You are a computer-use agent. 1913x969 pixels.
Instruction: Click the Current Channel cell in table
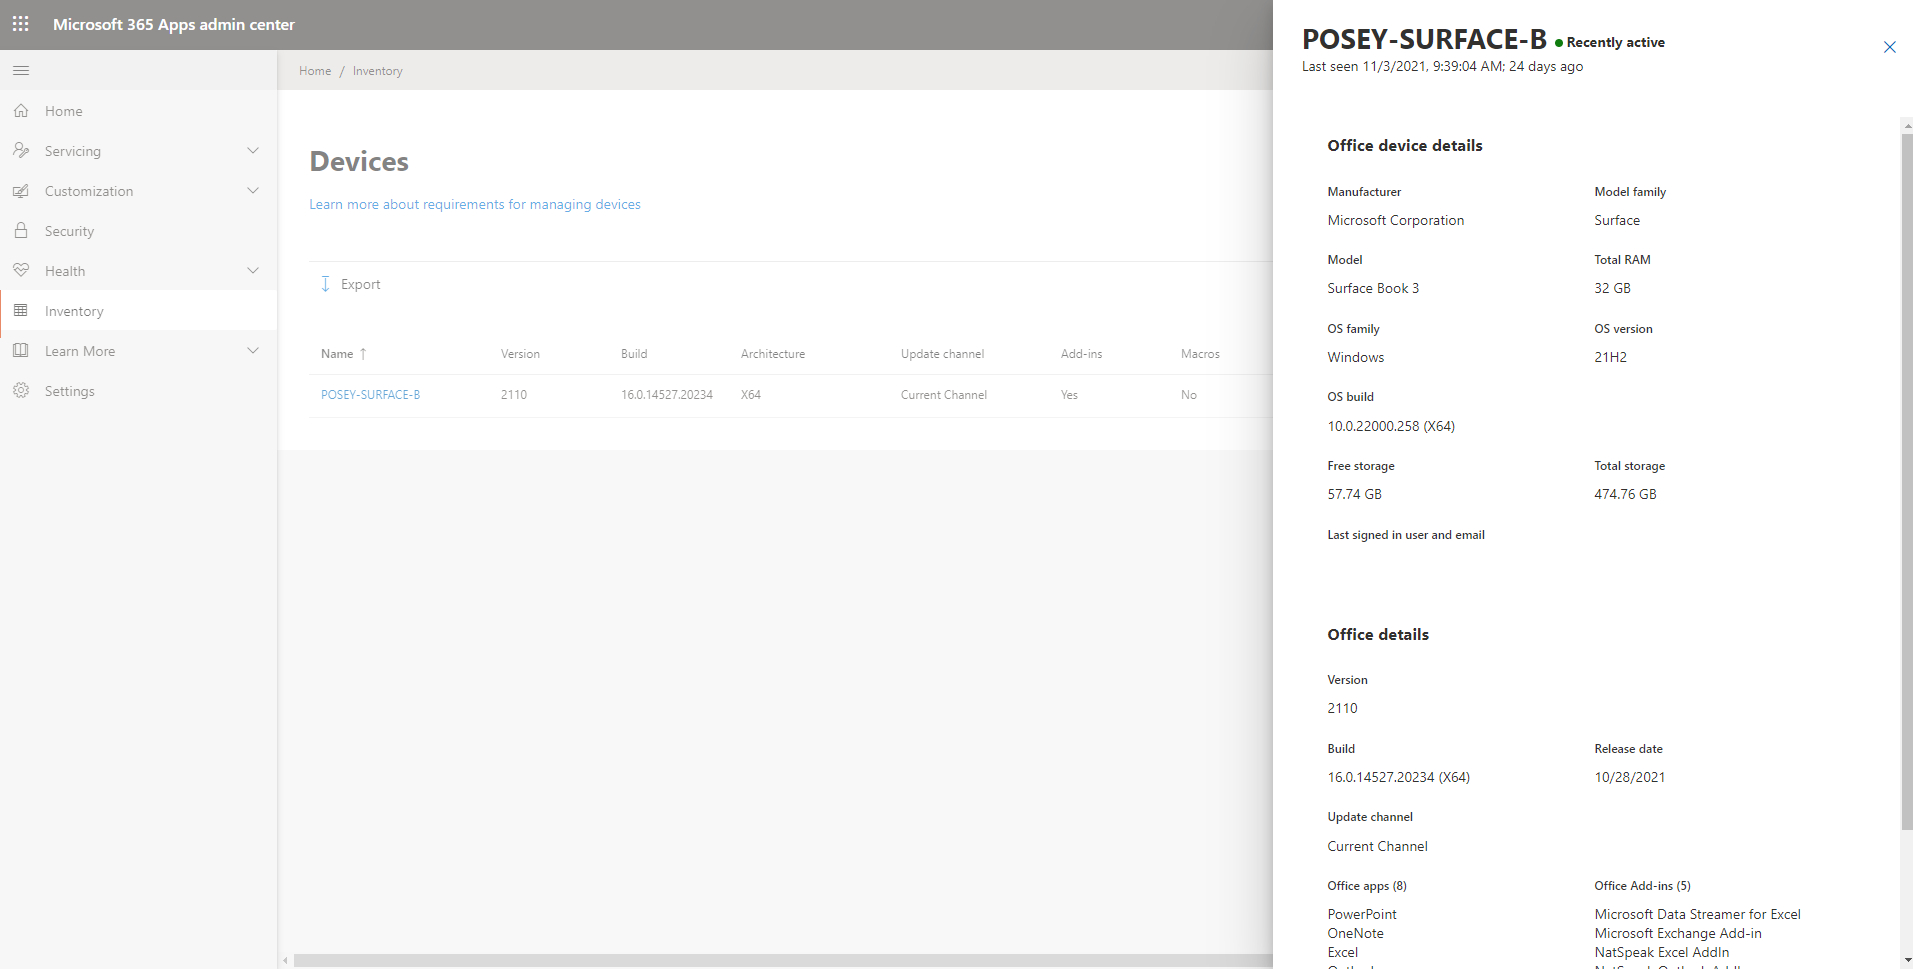pos(944,395)
